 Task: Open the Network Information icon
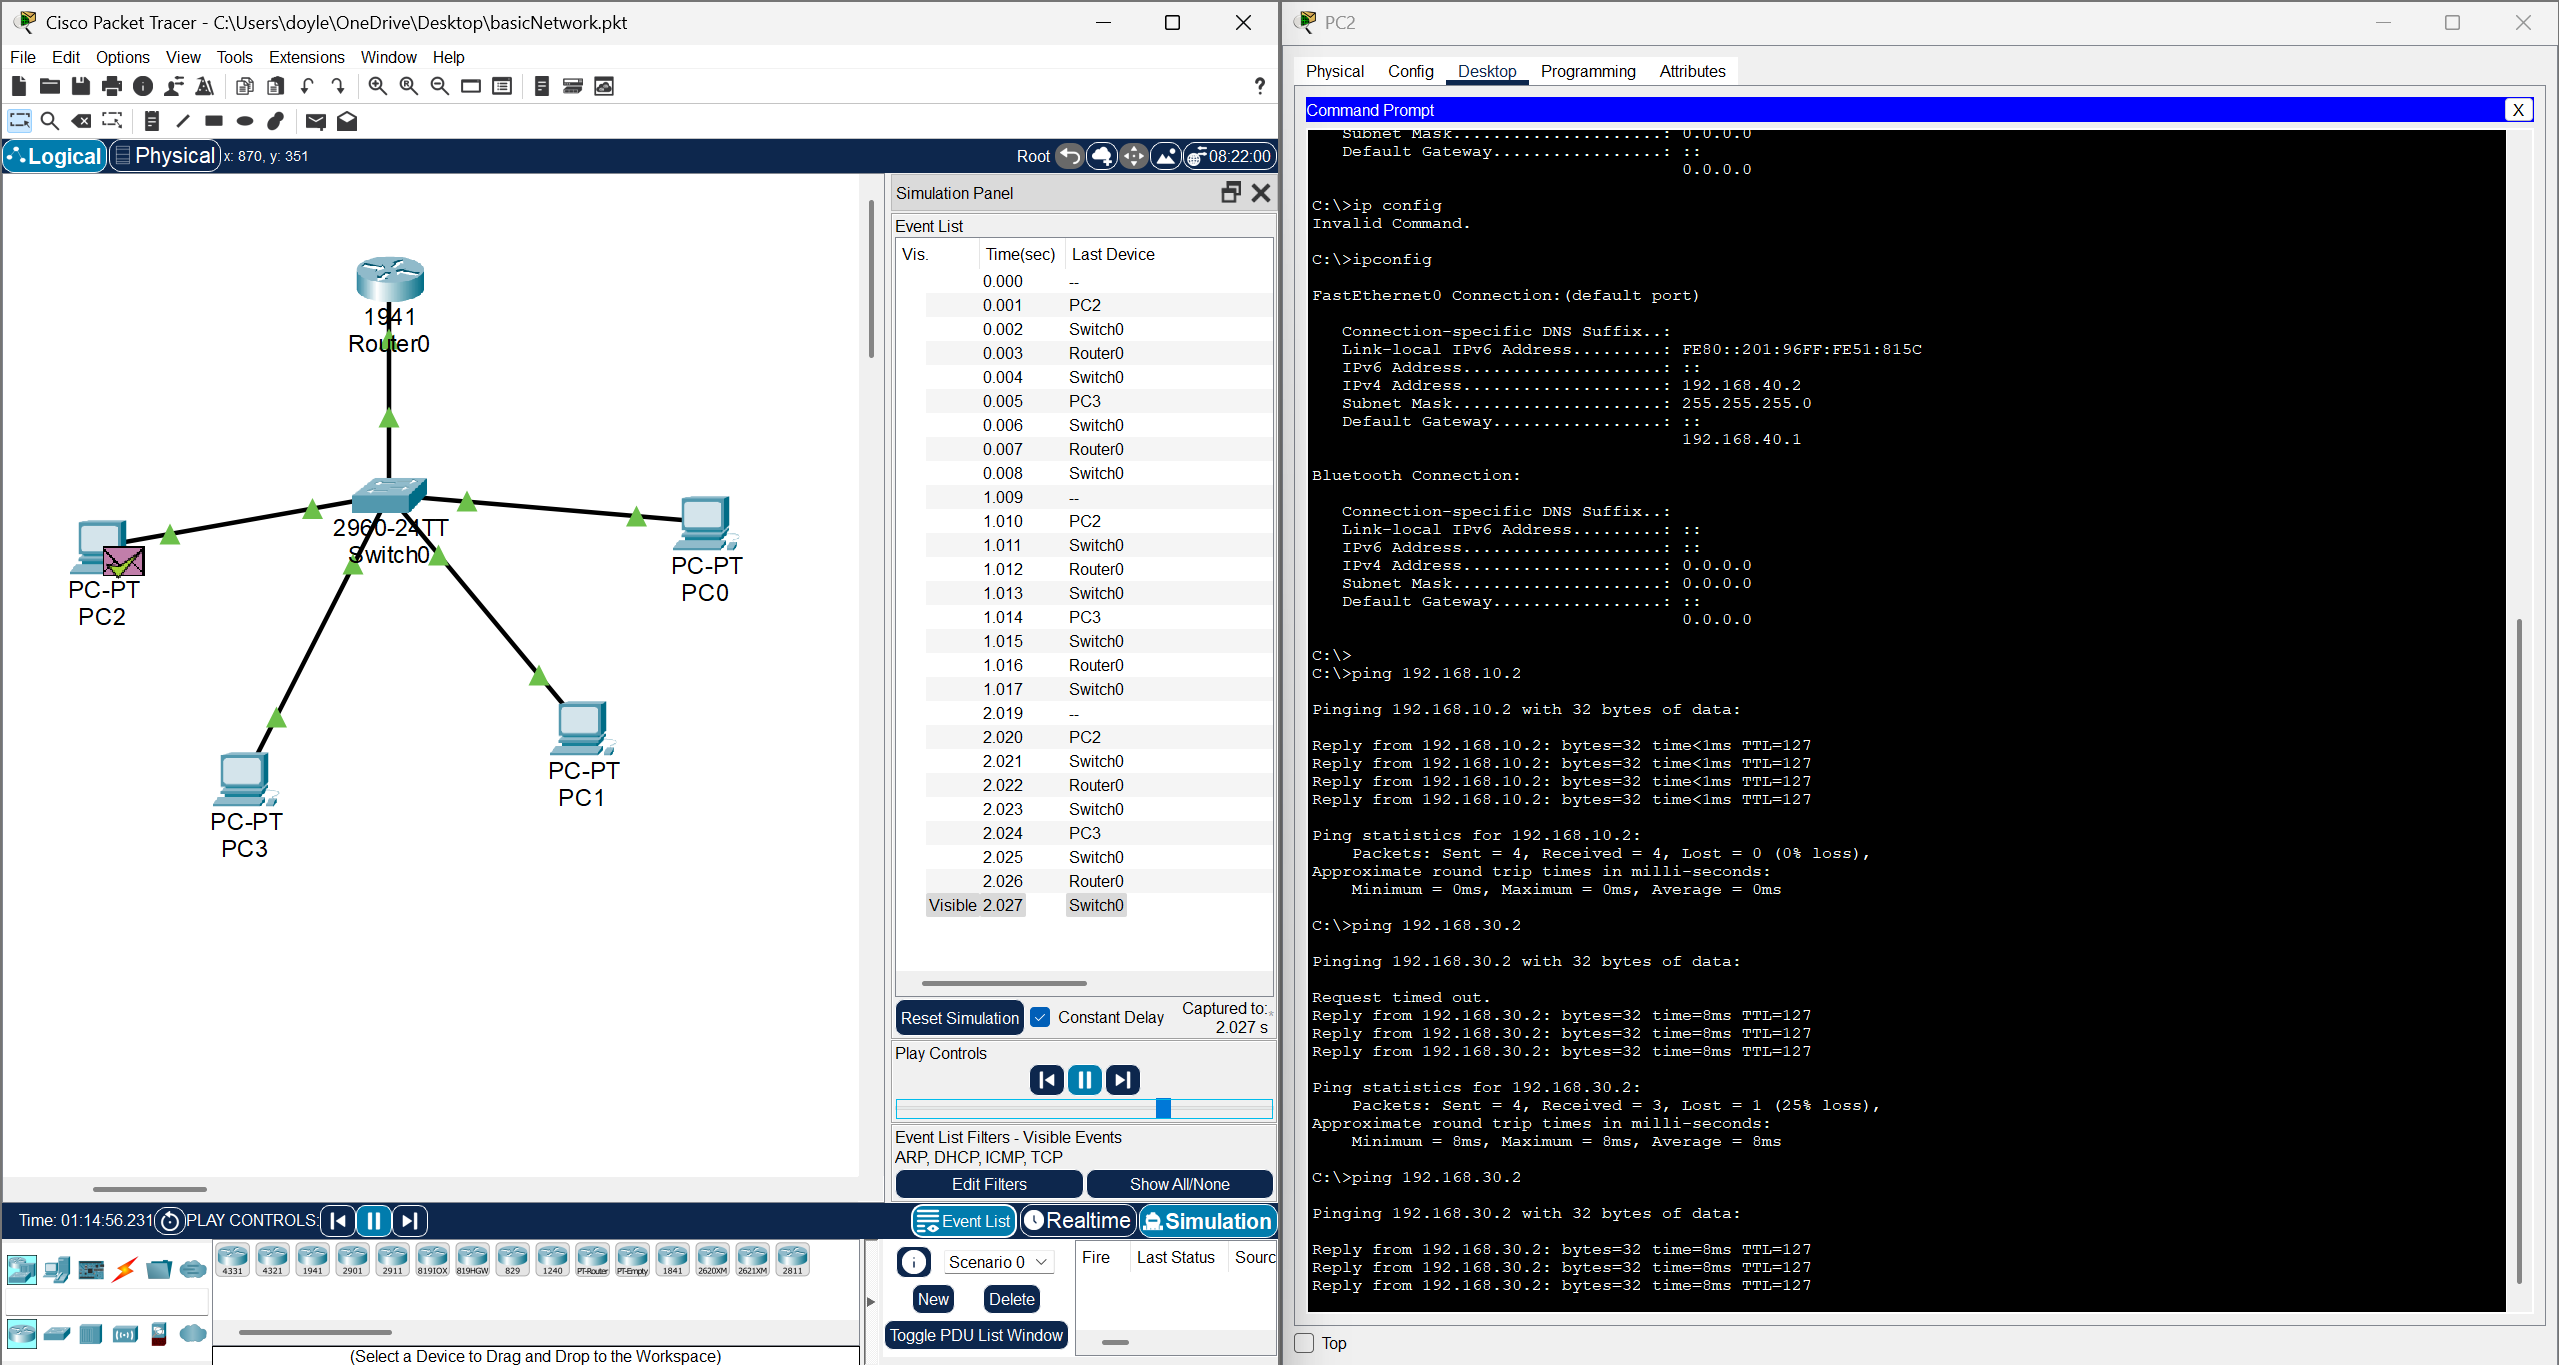point(143,86)
